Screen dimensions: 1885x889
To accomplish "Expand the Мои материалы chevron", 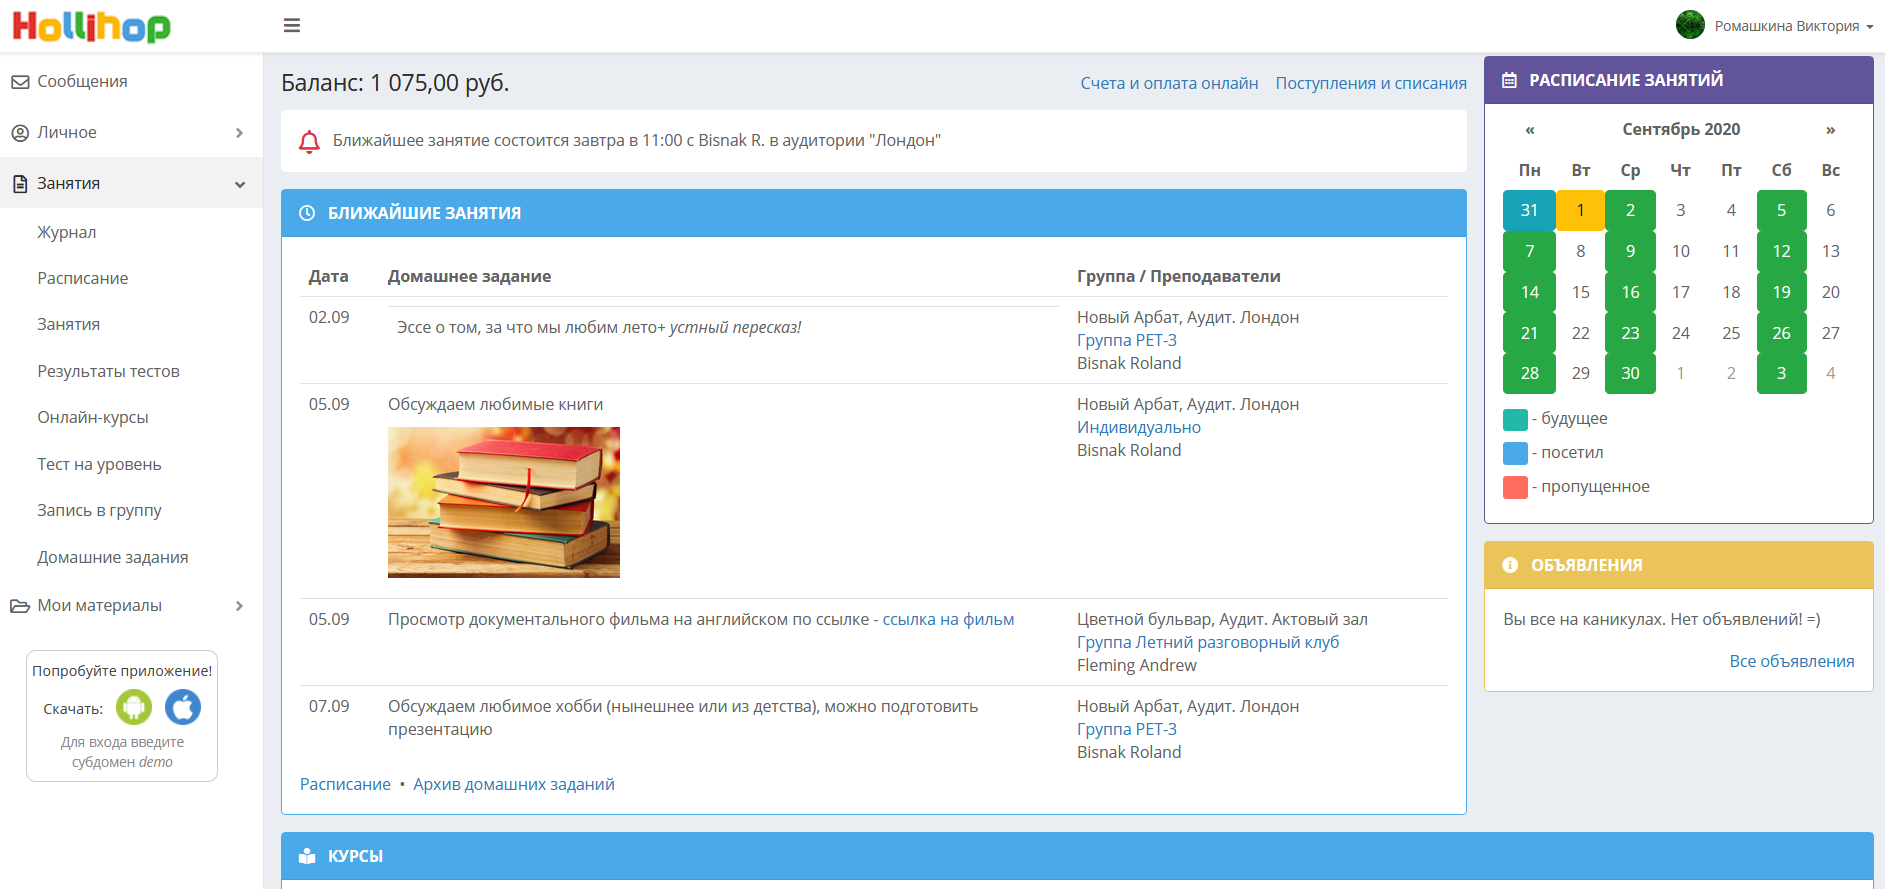I will (239, 606).
